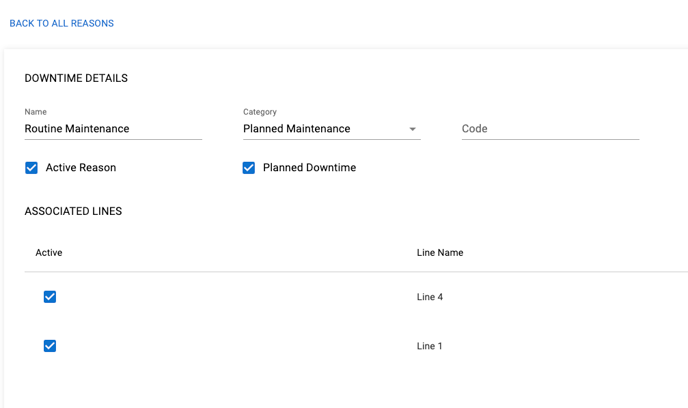Click the Line Name column header
Viewport: 688px width, 408px height.
pyautogui.click(x=440, y=253)
